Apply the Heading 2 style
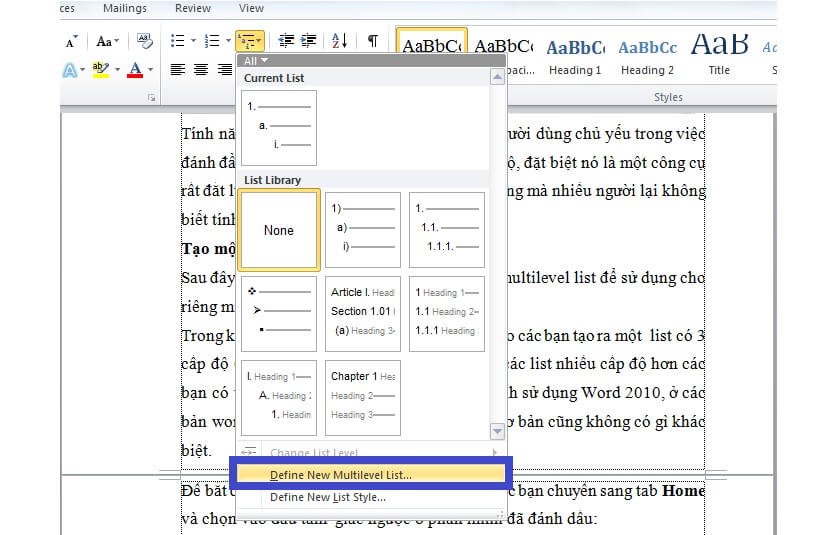The image size is (819, 535). [647, 55]
